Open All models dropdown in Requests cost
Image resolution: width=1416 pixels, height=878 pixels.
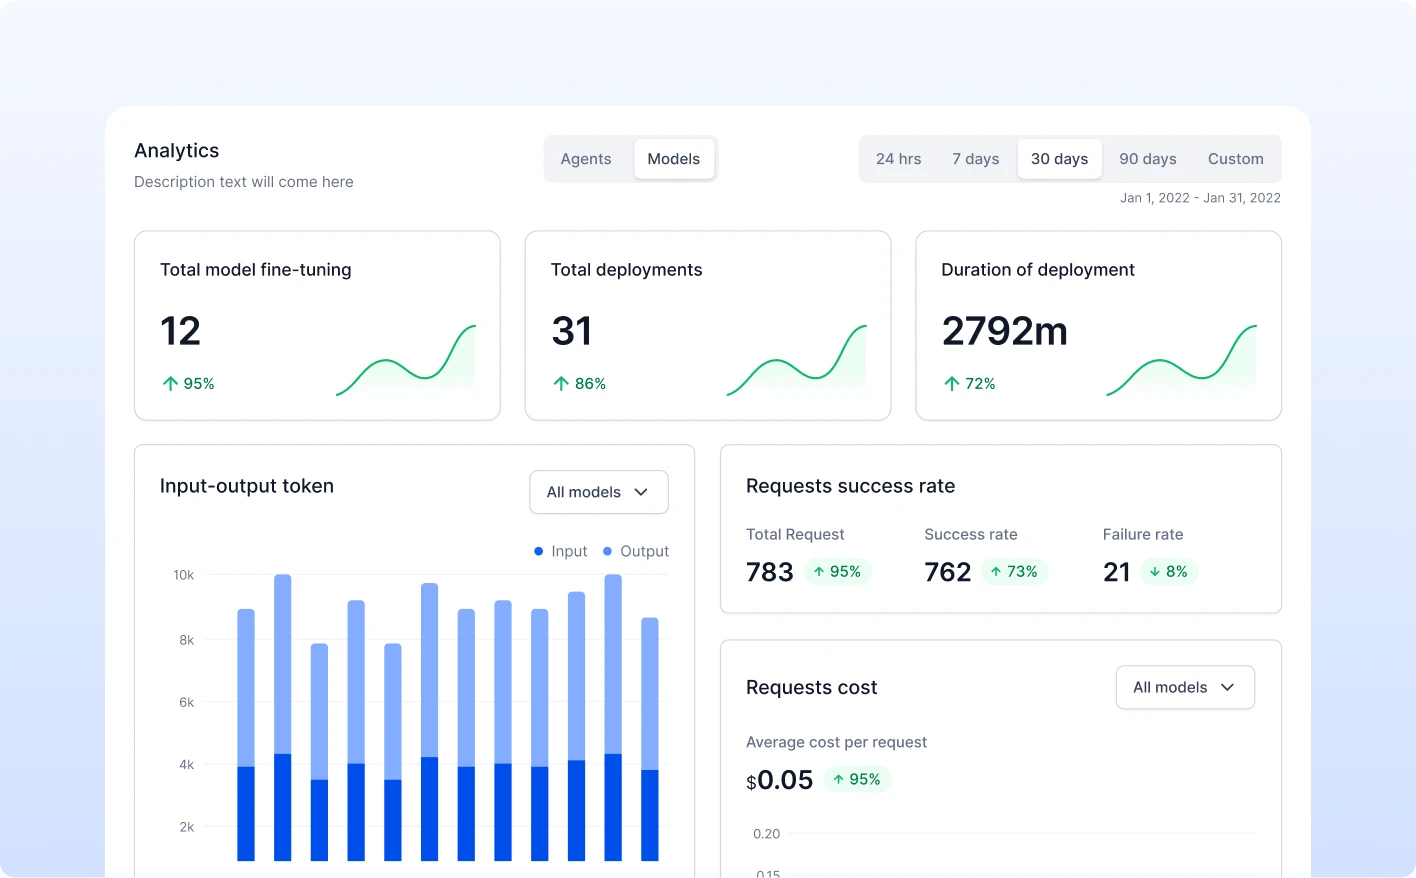tap(1185, 687)
